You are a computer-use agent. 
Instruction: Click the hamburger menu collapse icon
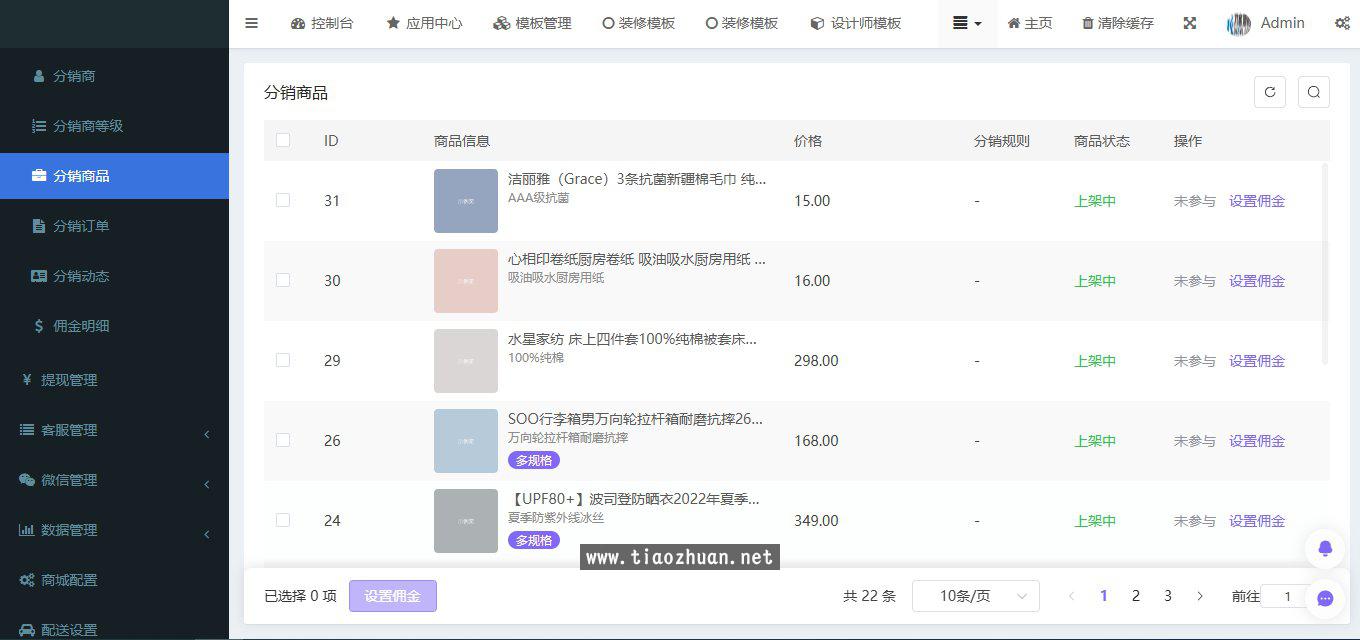click(x=252, y=23)
